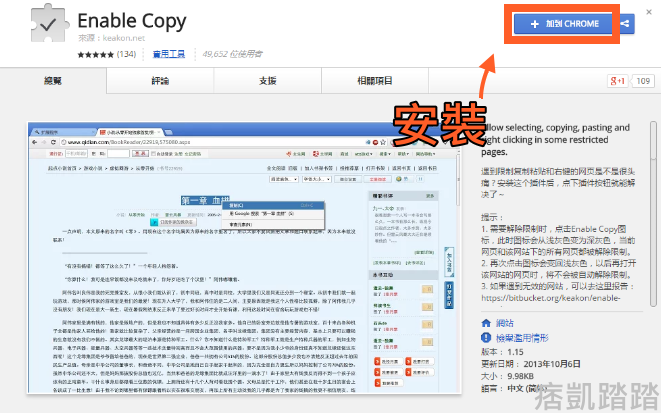The width and height of the screenshot is (661, 413).
Task: Click the 49,652 位使用者 user count
Action: coord(232,54)
